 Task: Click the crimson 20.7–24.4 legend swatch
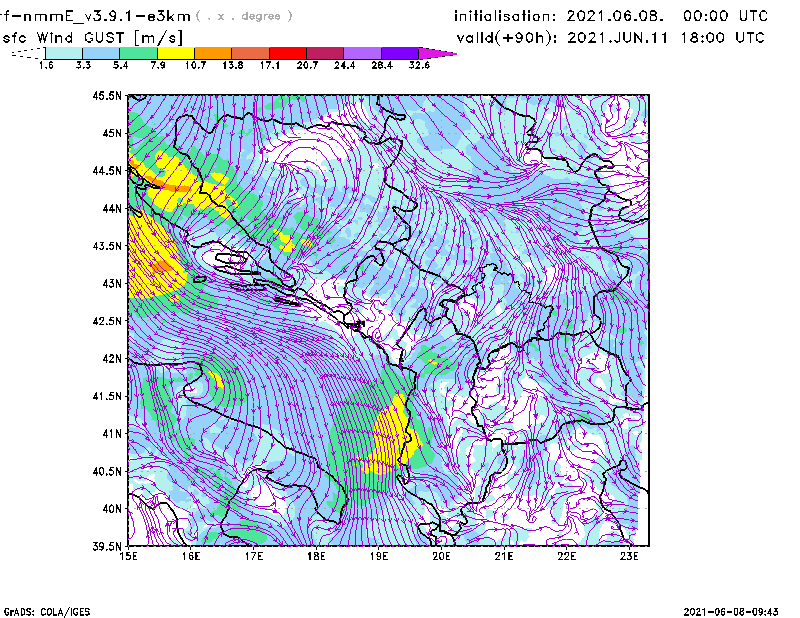(325, 53)
